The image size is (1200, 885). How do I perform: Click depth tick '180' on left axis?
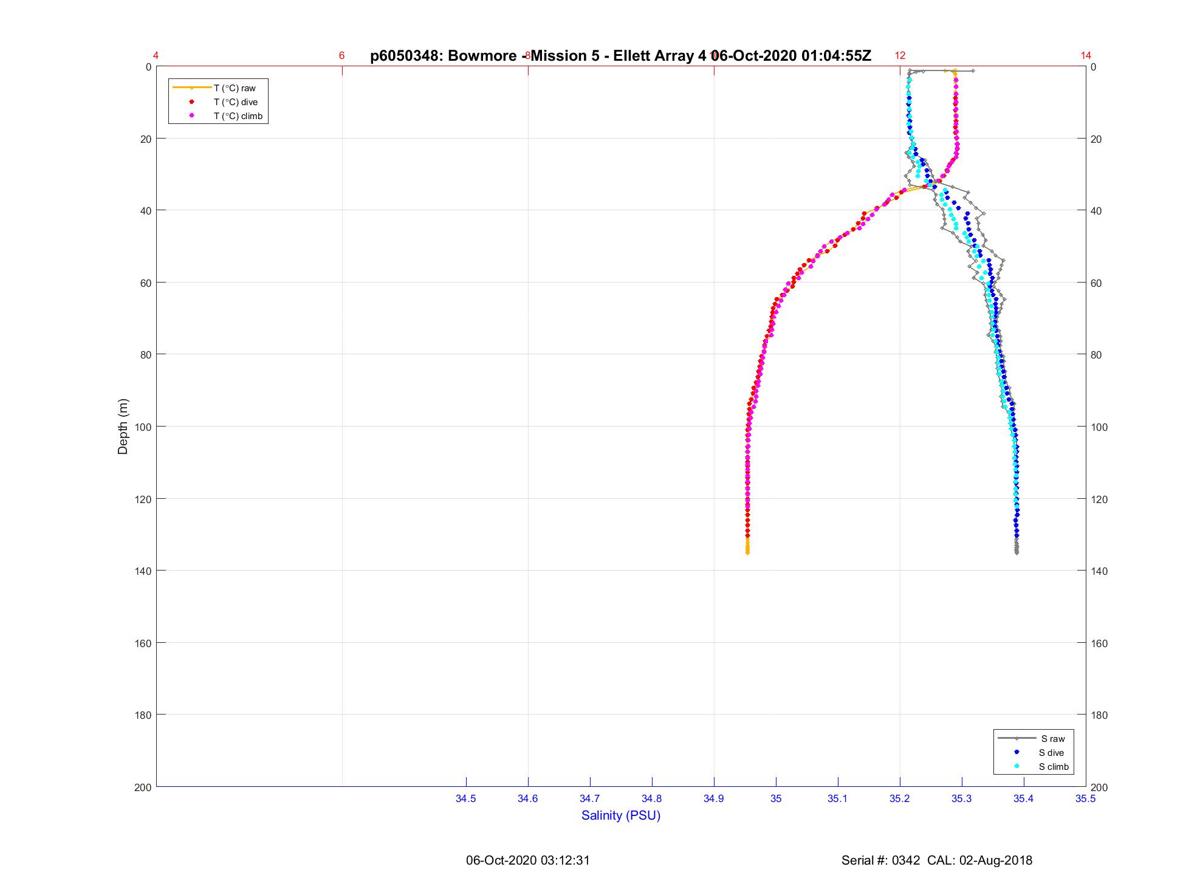142,715
